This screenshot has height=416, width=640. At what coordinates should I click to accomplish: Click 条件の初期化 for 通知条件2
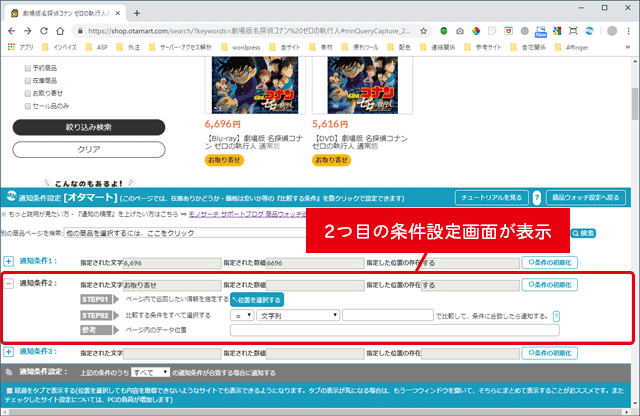[549, 285]
